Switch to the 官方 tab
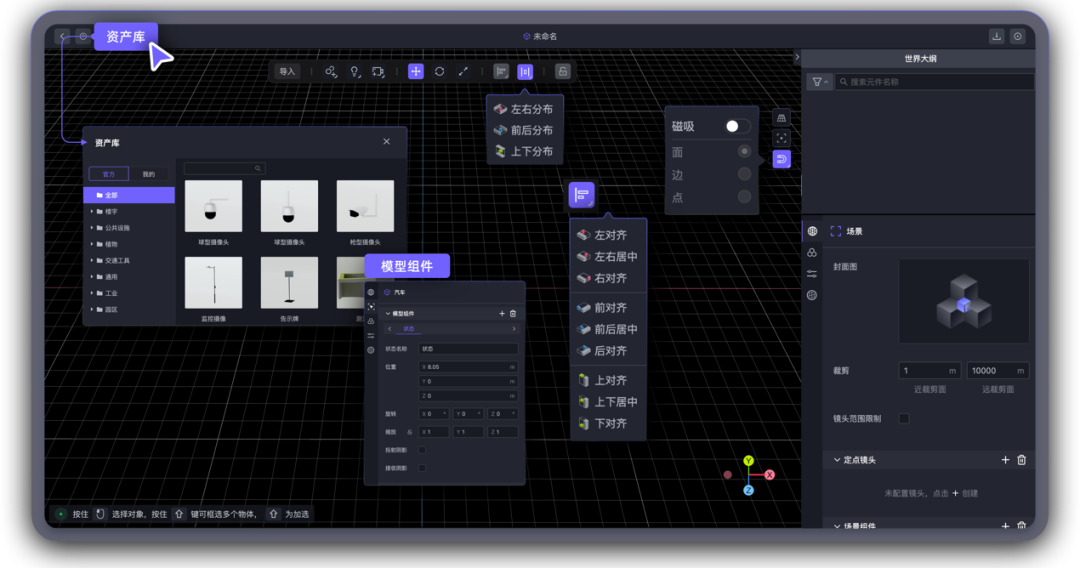Image resolution: width=1080 pixels, height=568 pixels. [x=109, y=174]
